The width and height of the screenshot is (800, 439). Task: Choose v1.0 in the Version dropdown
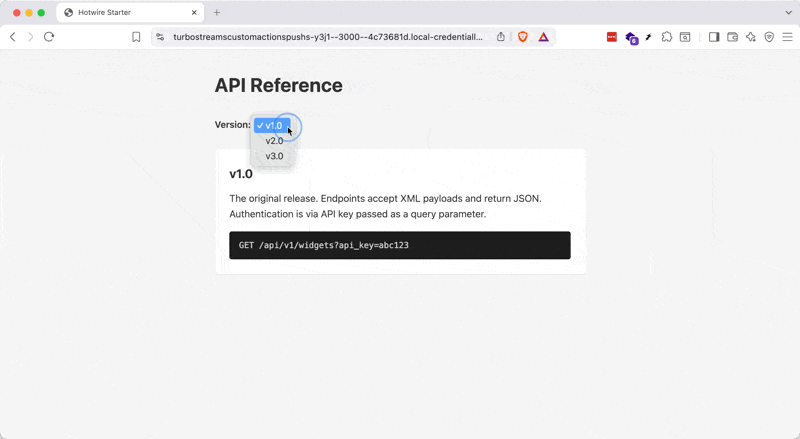(x=272, y=126)
